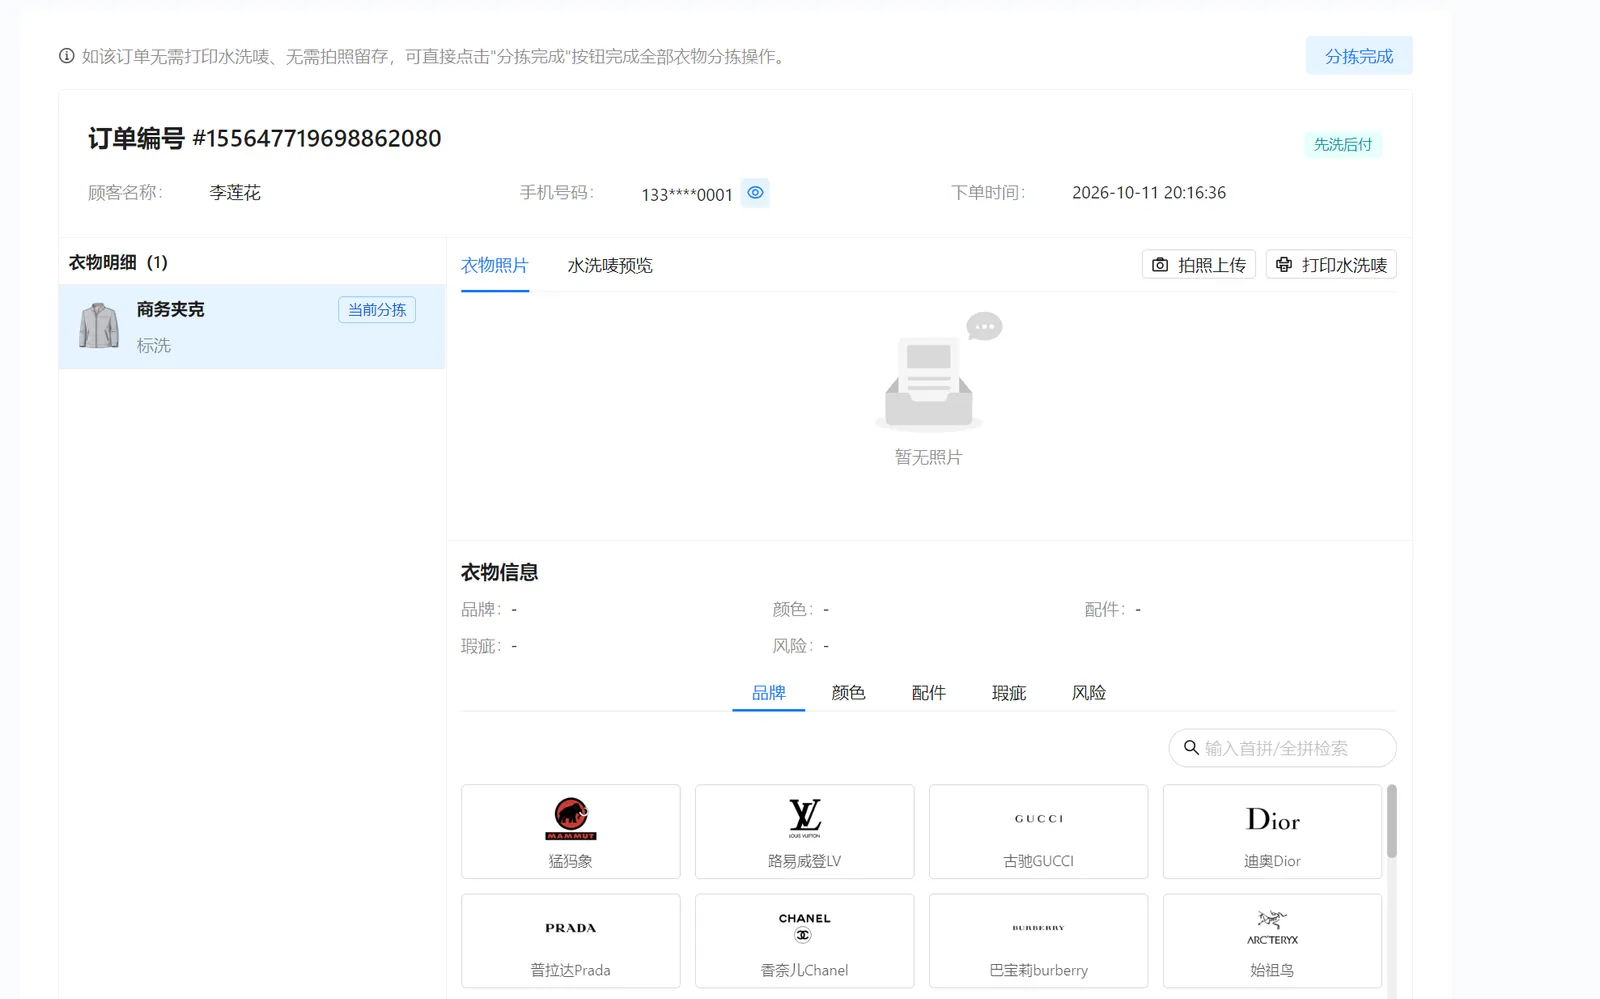Select the 始祖鸟 brand card

tap(1273, 941)
